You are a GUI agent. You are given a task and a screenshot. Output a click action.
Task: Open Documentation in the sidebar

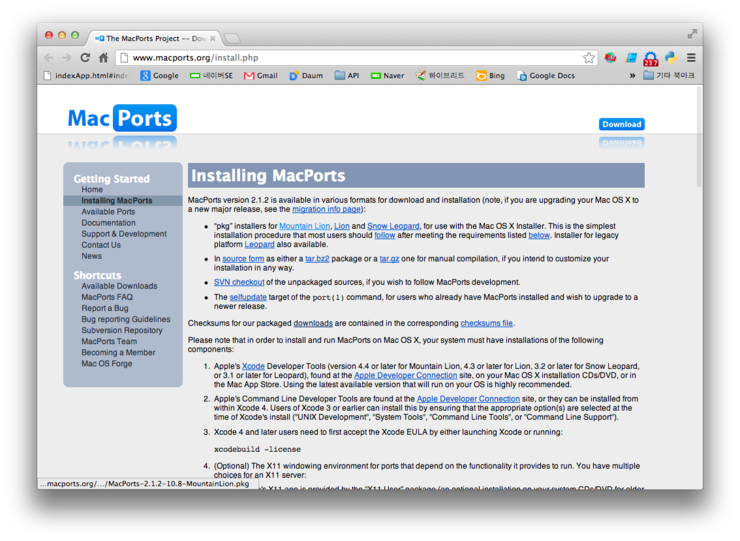click(x=108, y=223)
